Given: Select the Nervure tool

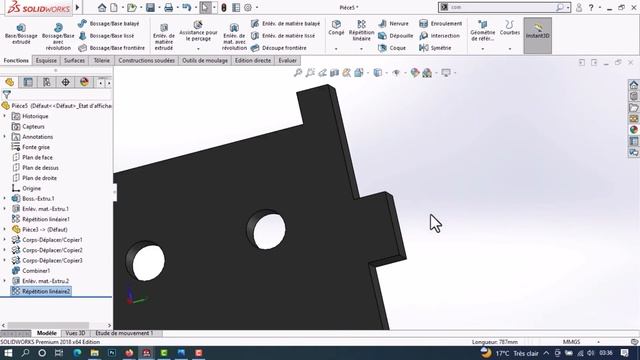Looking at the screenshot, I should tap(393, 24).
